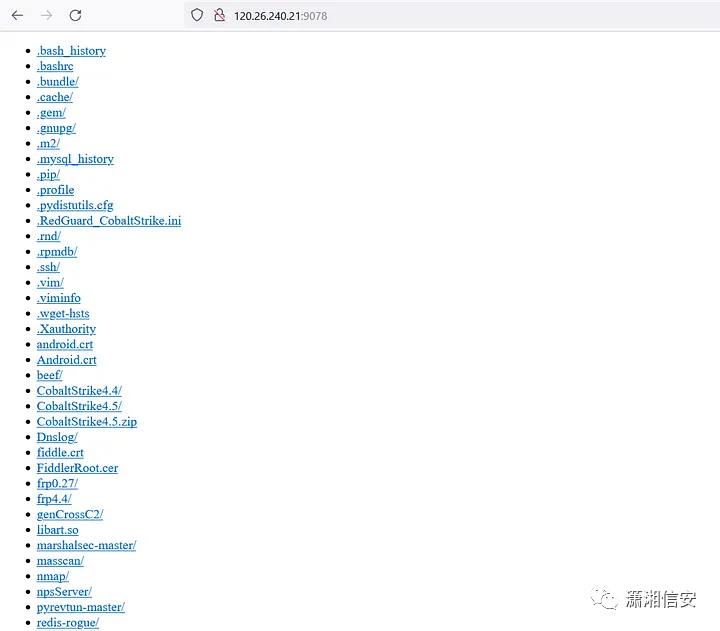Open the .bash_history file link
Screen dimensions: 720x631
(x=71, y=51)
